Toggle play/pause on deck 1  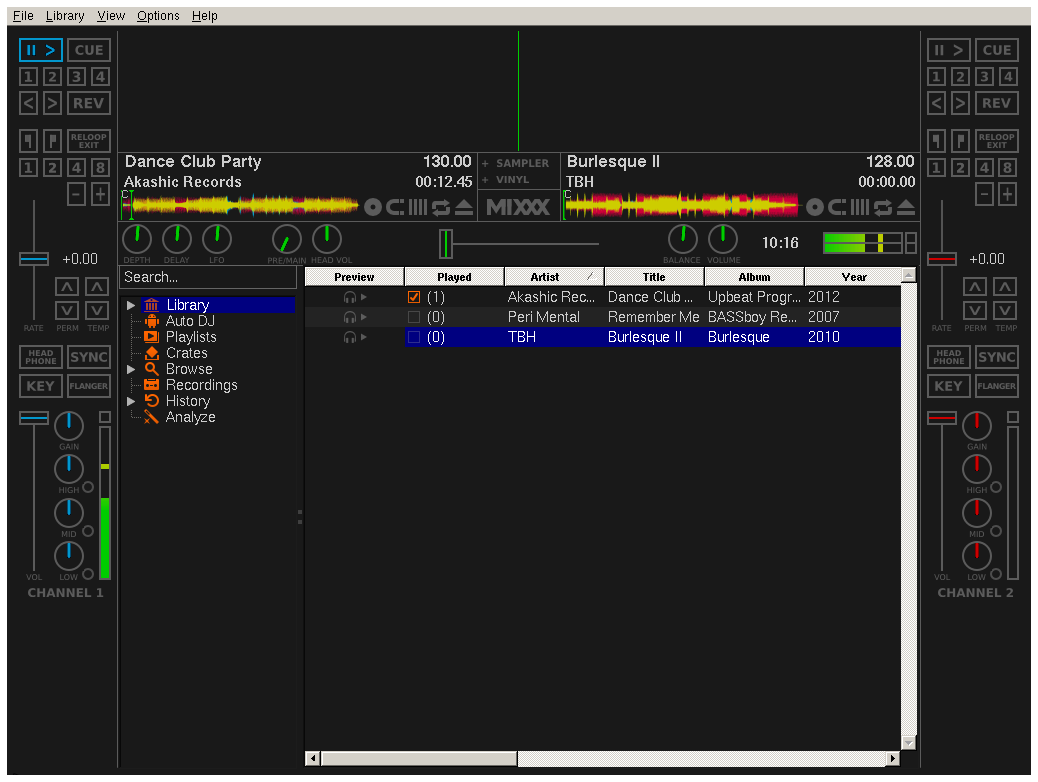pos(40,50)
